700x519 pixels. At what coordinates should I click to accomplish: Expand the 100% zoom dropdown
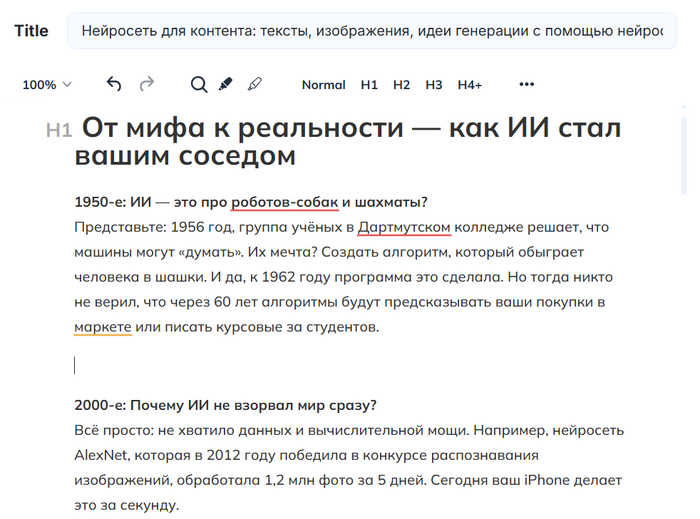pyautogui.click(x=47, y=85)
